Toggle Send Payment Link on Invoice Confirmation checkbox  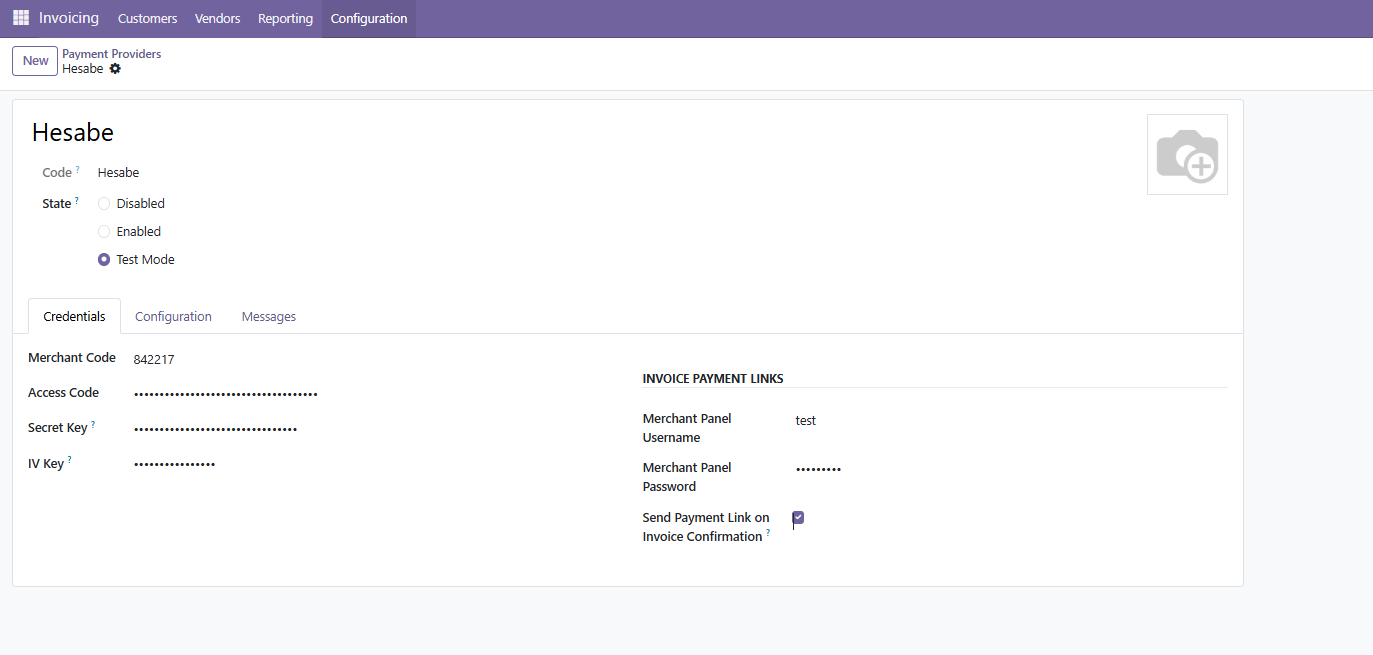point(798,518)
